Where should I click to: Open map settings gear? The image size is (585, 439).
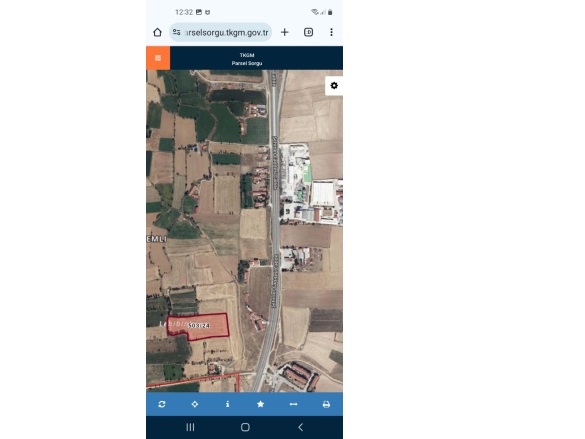click(x=334, y=86)
